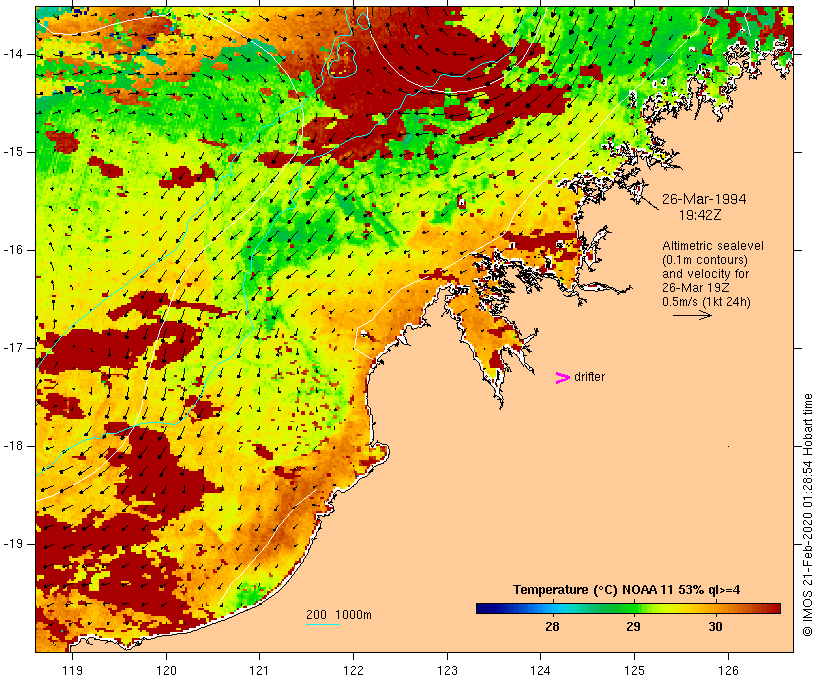Click the 'and velocity for' caption line
The image size is (820, 680).
pyautogui.click(x=705, y=274)
